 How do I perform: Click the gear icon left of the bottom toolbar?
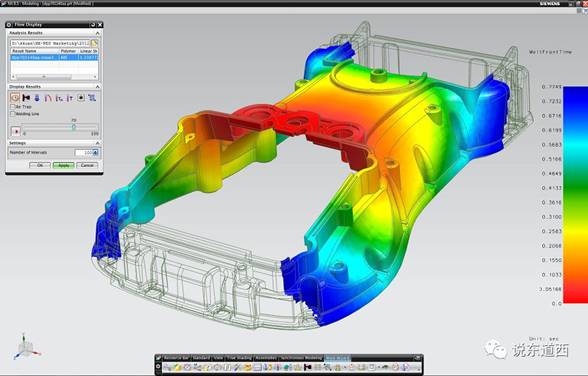(158, 367)
